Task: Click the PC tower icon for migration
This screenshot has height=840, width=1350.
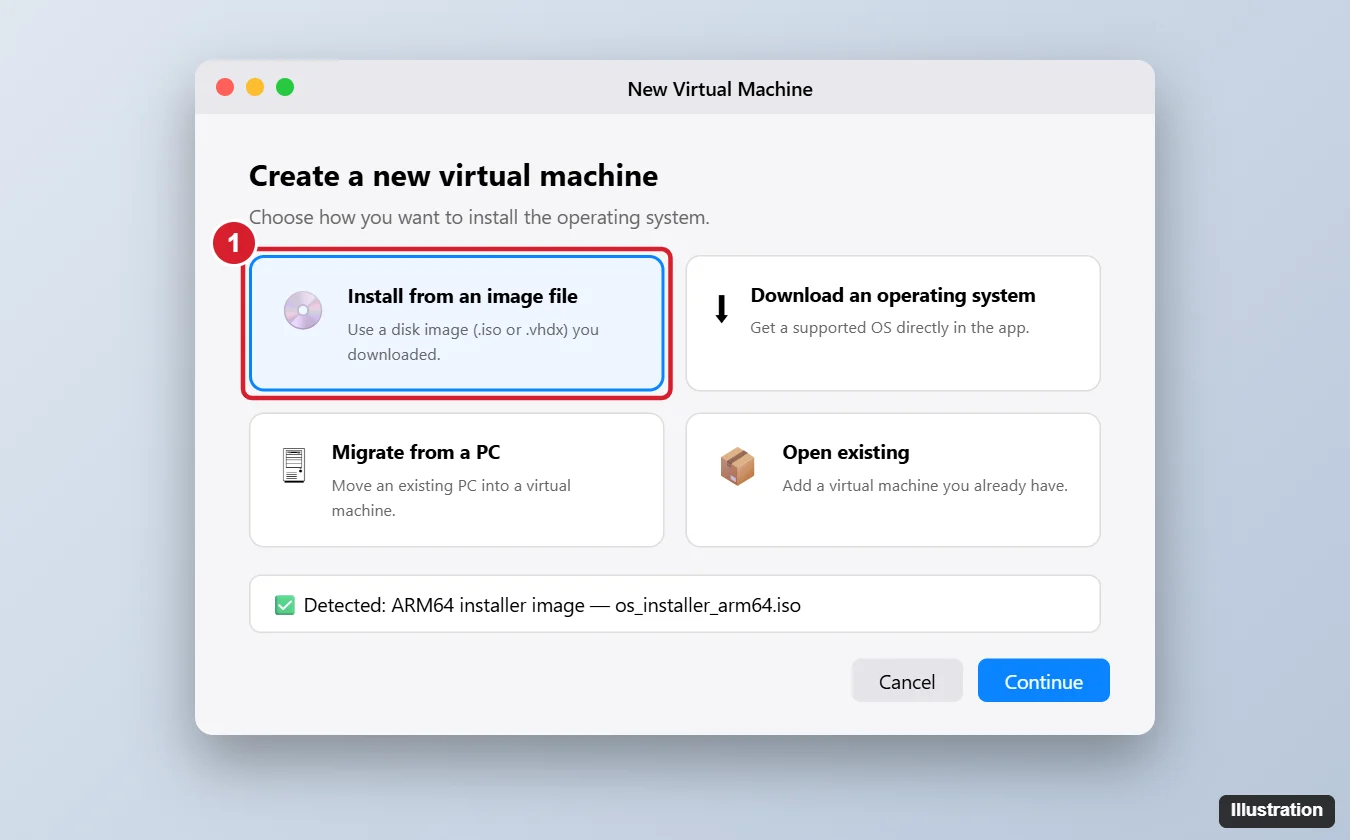Action: (x=293, y=466)
